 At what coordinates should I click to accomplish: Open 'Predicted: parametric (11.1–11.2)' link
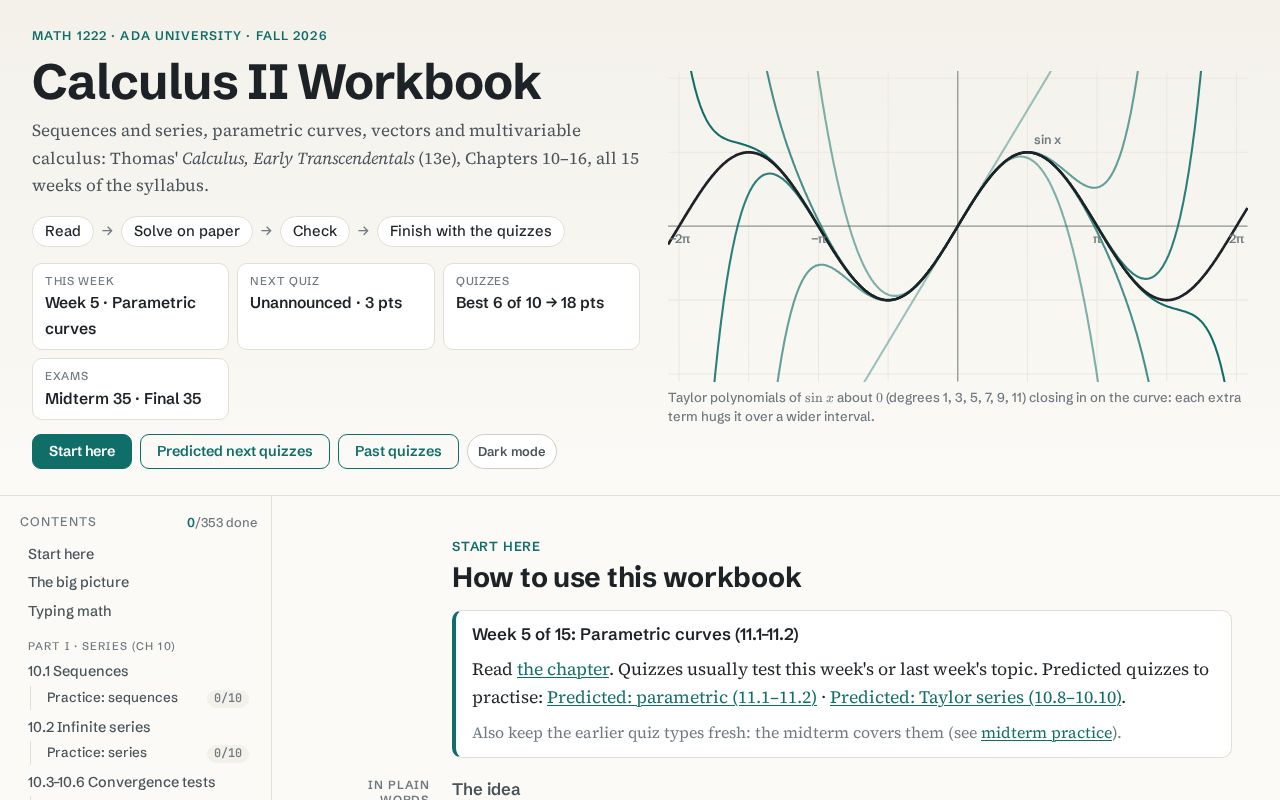click(682, 697)
